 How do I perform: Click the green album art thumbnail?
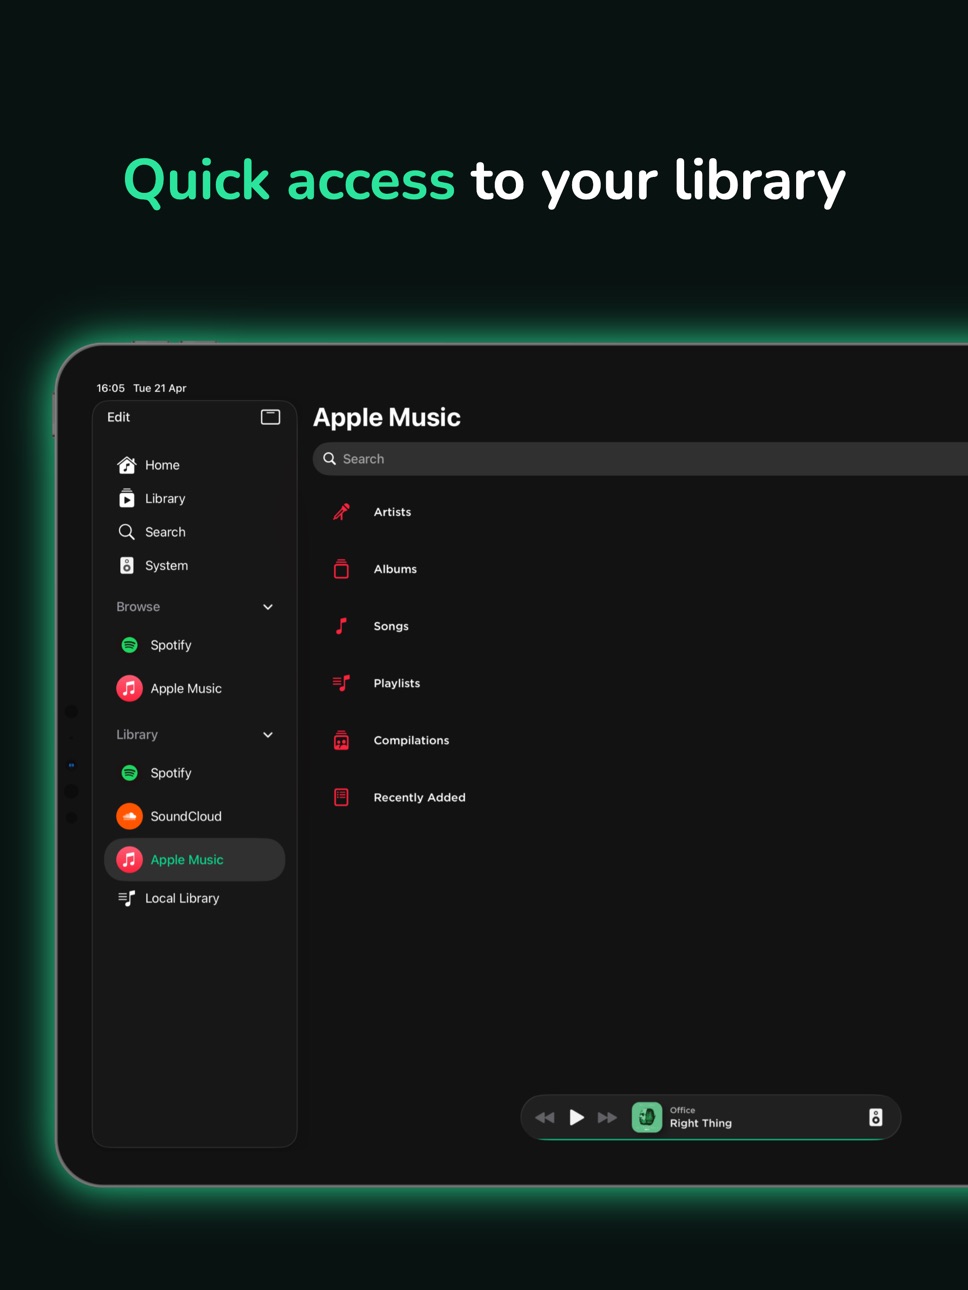(x=647, y=1117)
